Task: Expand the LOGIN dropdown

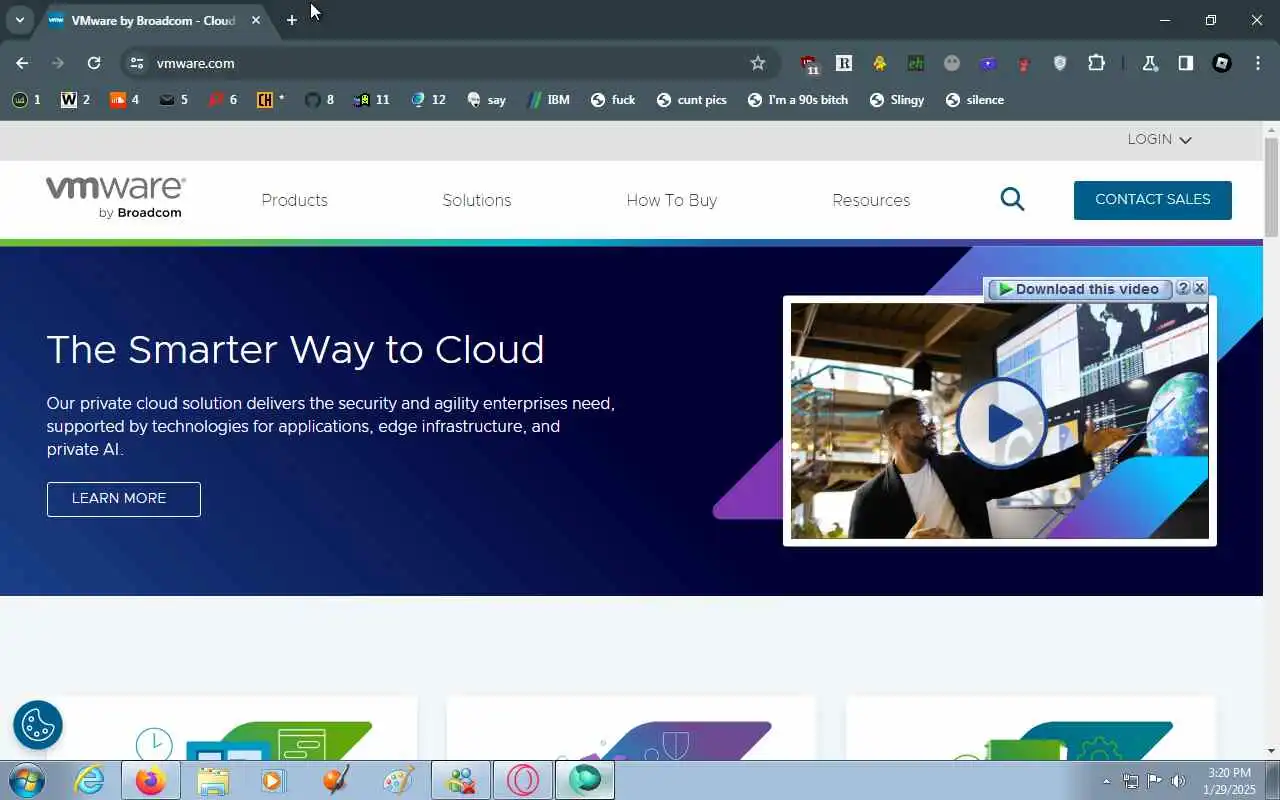Action: (x=1160, y=139)
